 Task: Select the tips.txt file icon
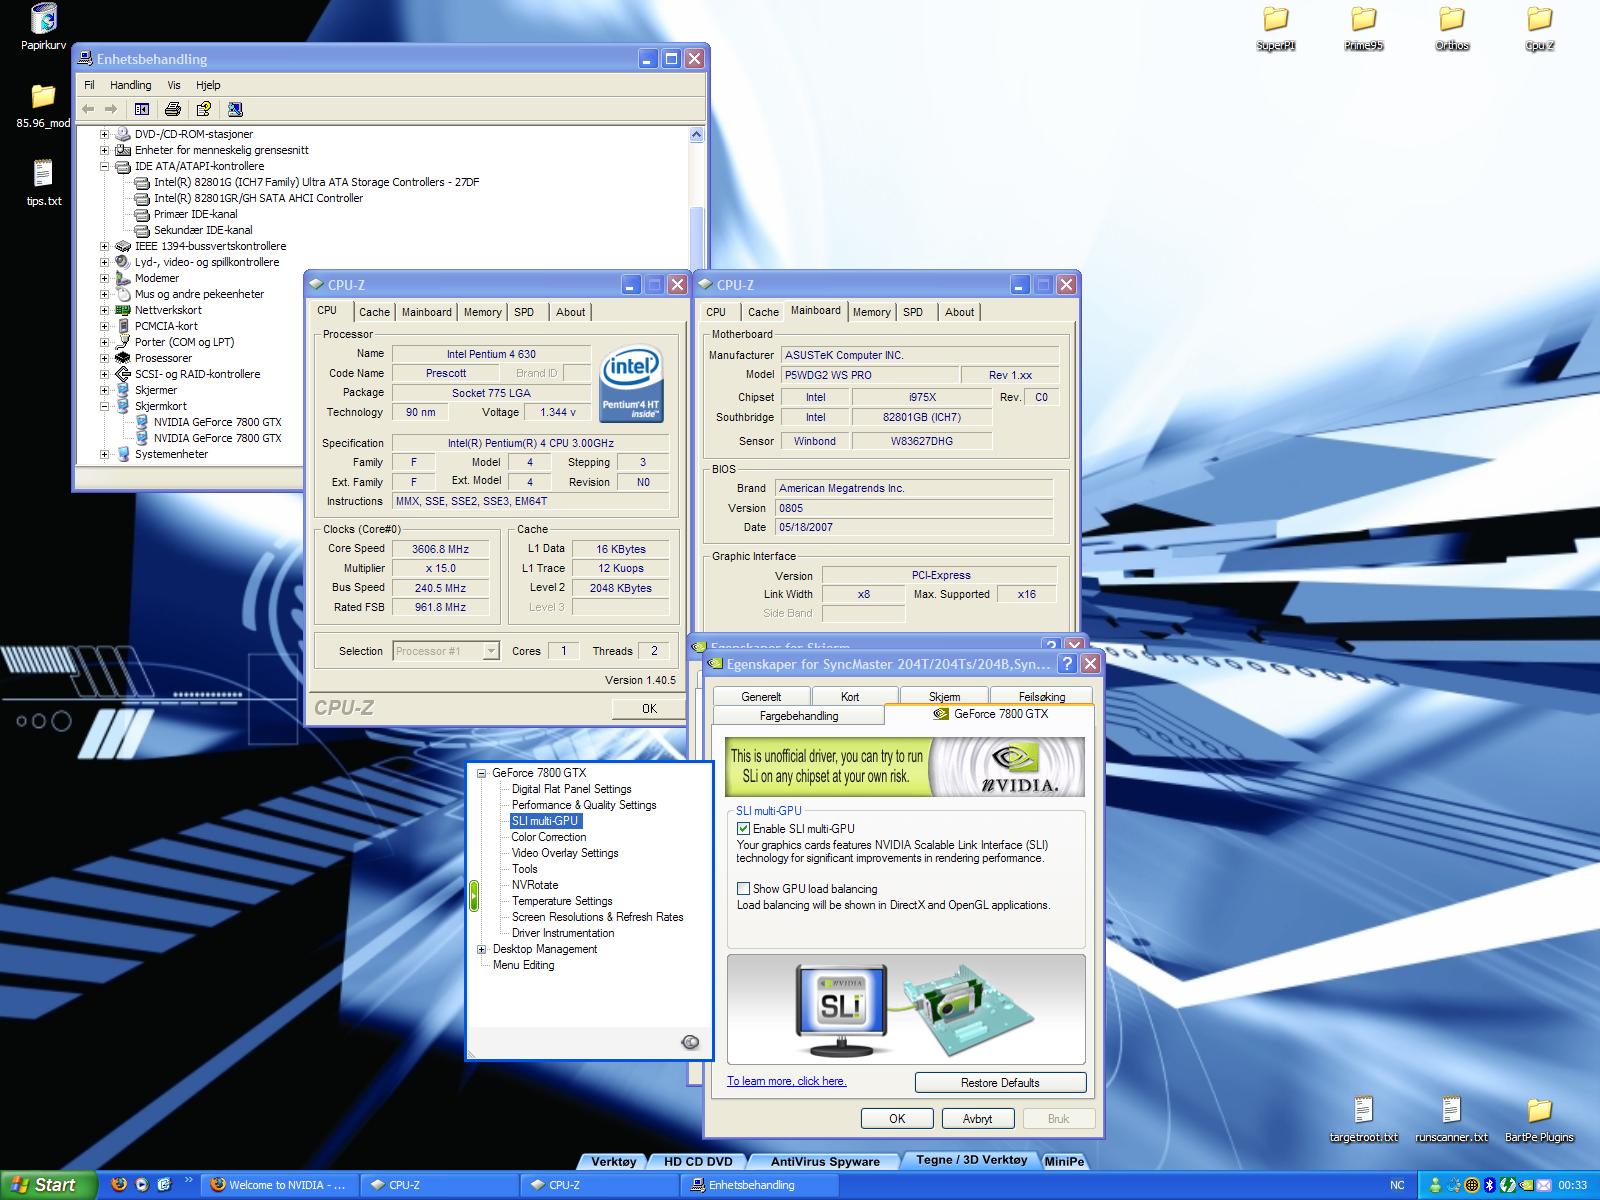(x=43, y=183)
